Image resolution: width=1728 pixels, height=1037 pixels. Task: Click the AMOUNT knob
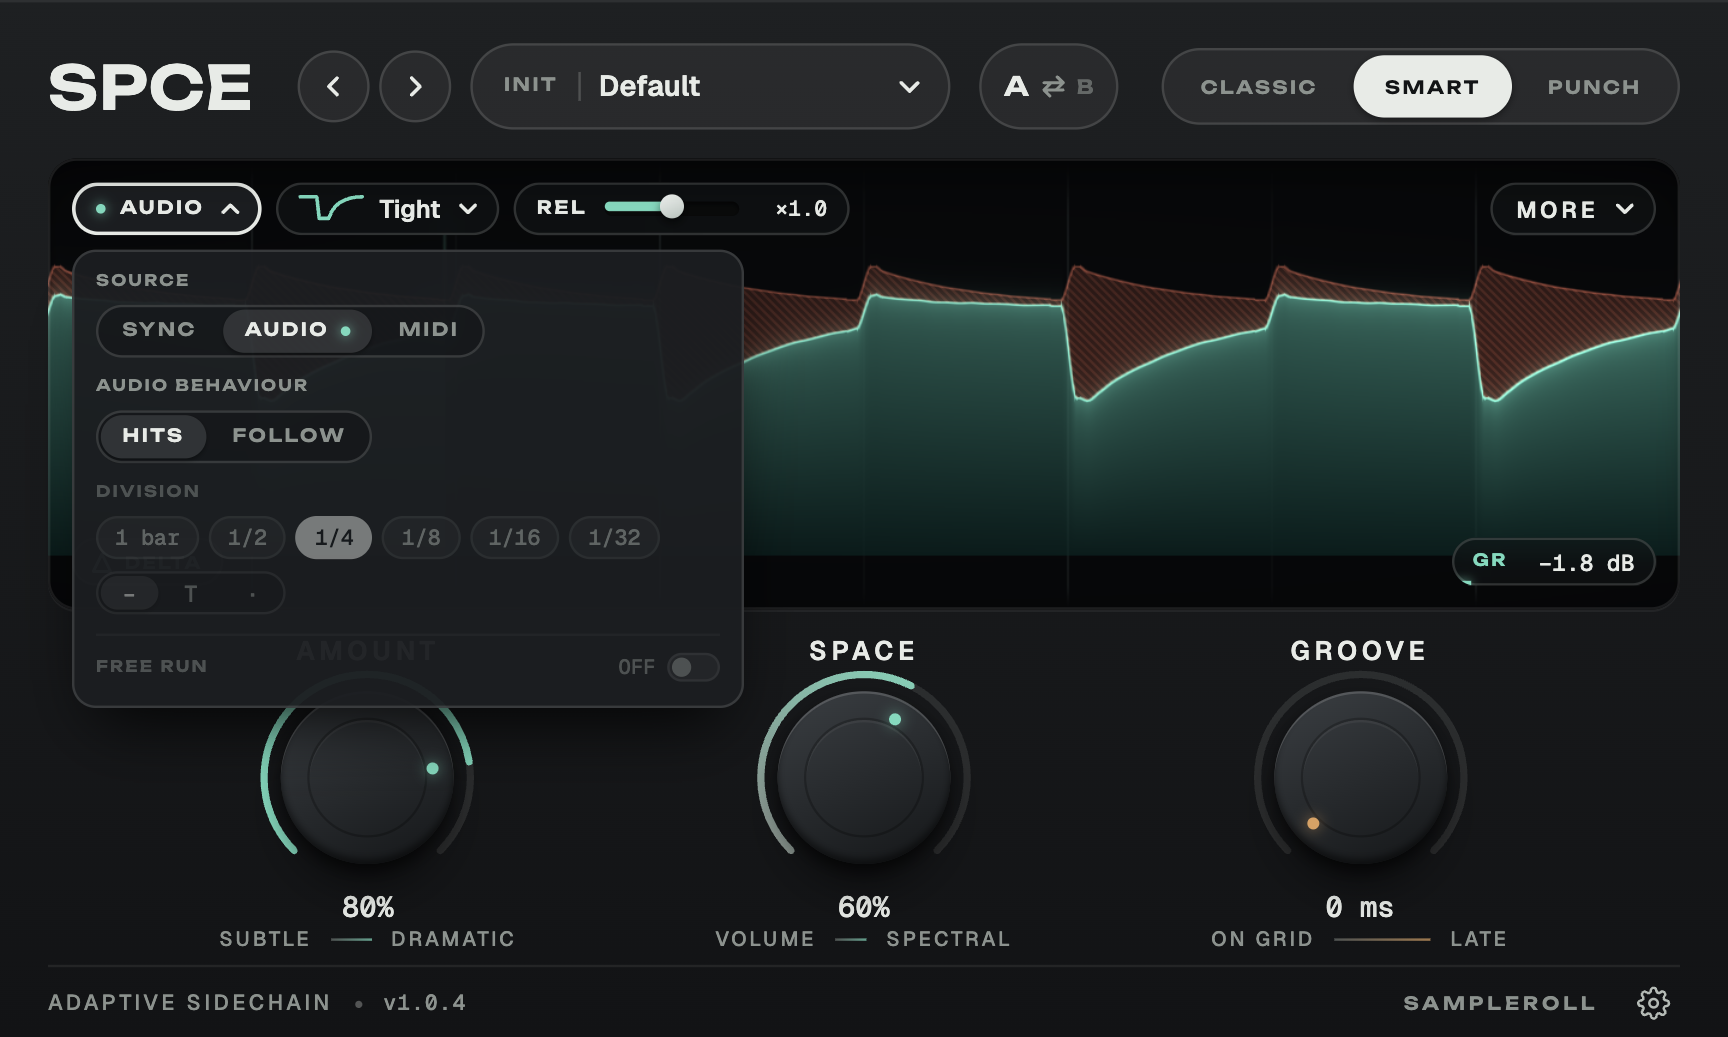point(367,776)
